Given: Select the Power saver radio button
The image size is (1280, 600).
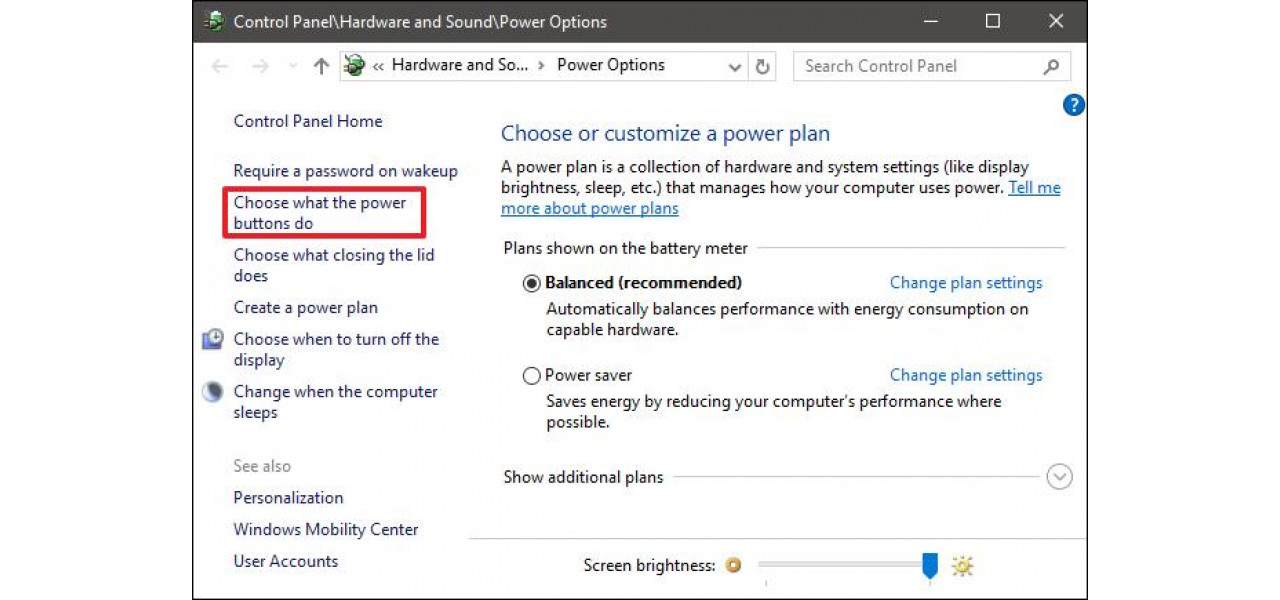Looking at the screenshot, I should pos(532,376).
